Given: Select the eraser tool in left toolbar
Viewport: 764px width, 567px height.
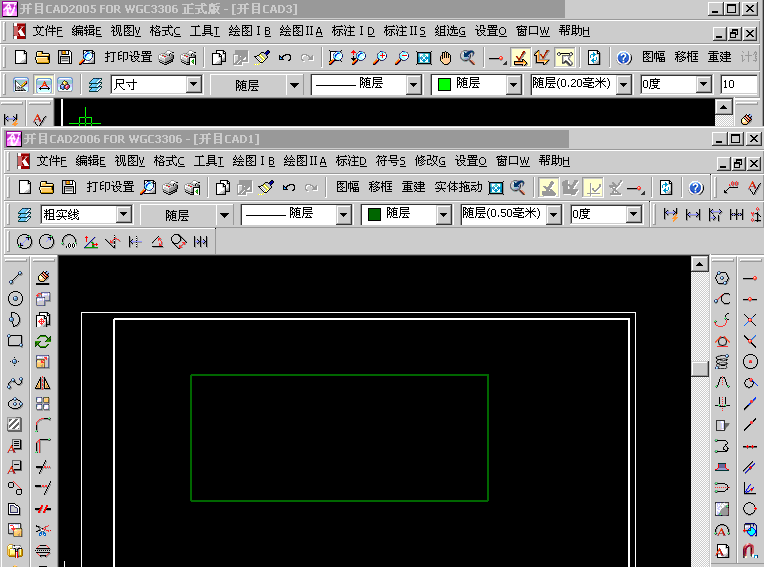Looking at the screenshot, I should click(x=43, y=278).
